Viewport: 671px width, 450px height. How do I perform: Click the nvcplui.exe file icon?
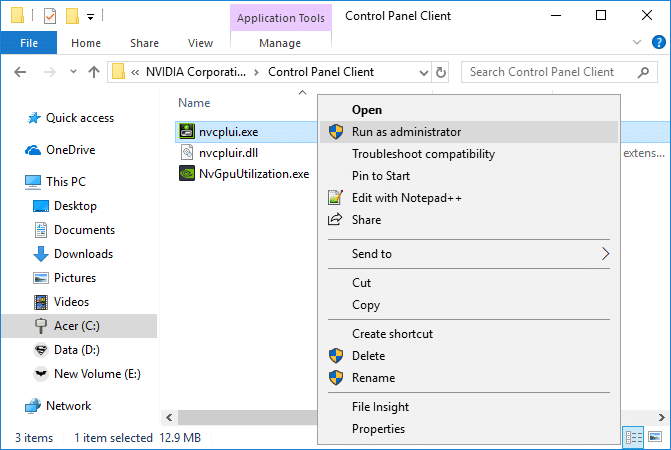point(186,131)
